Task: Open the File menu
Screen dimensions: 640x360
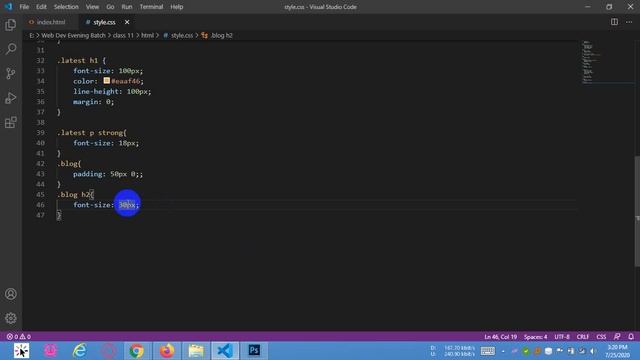Action: point(24,7)
